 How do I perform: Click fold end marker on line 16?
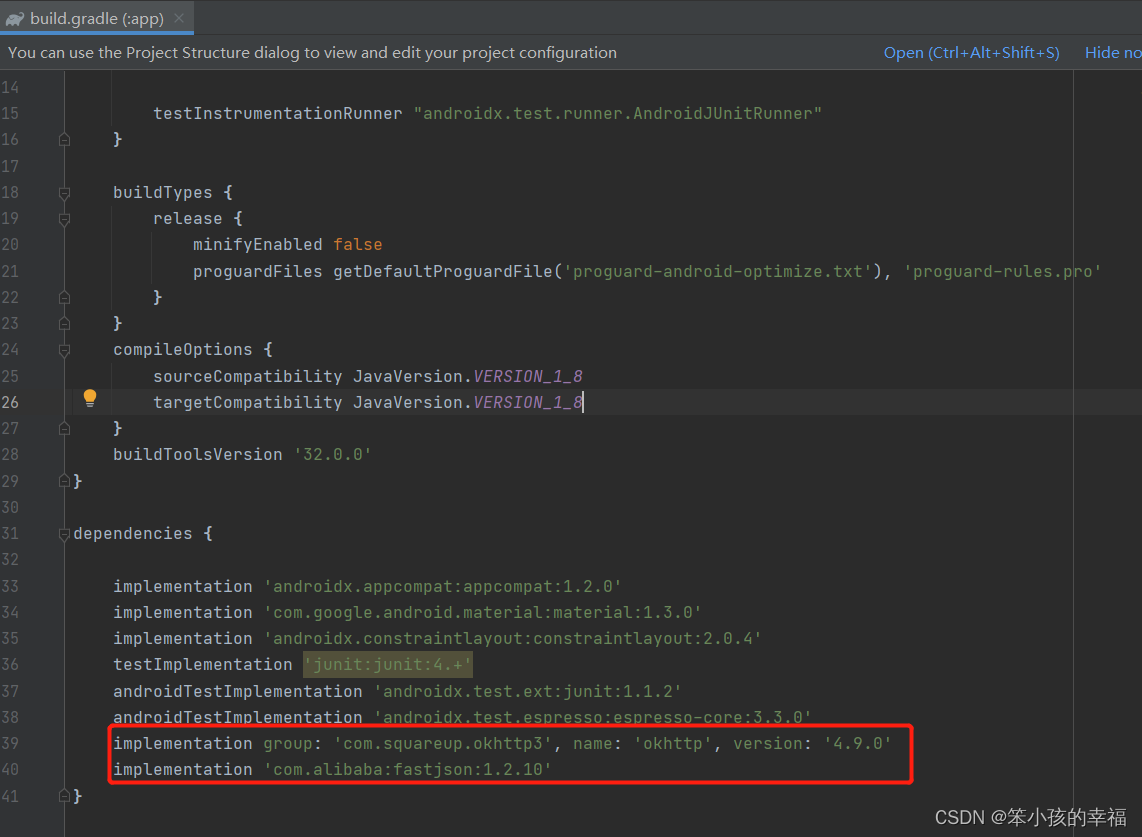64,139
